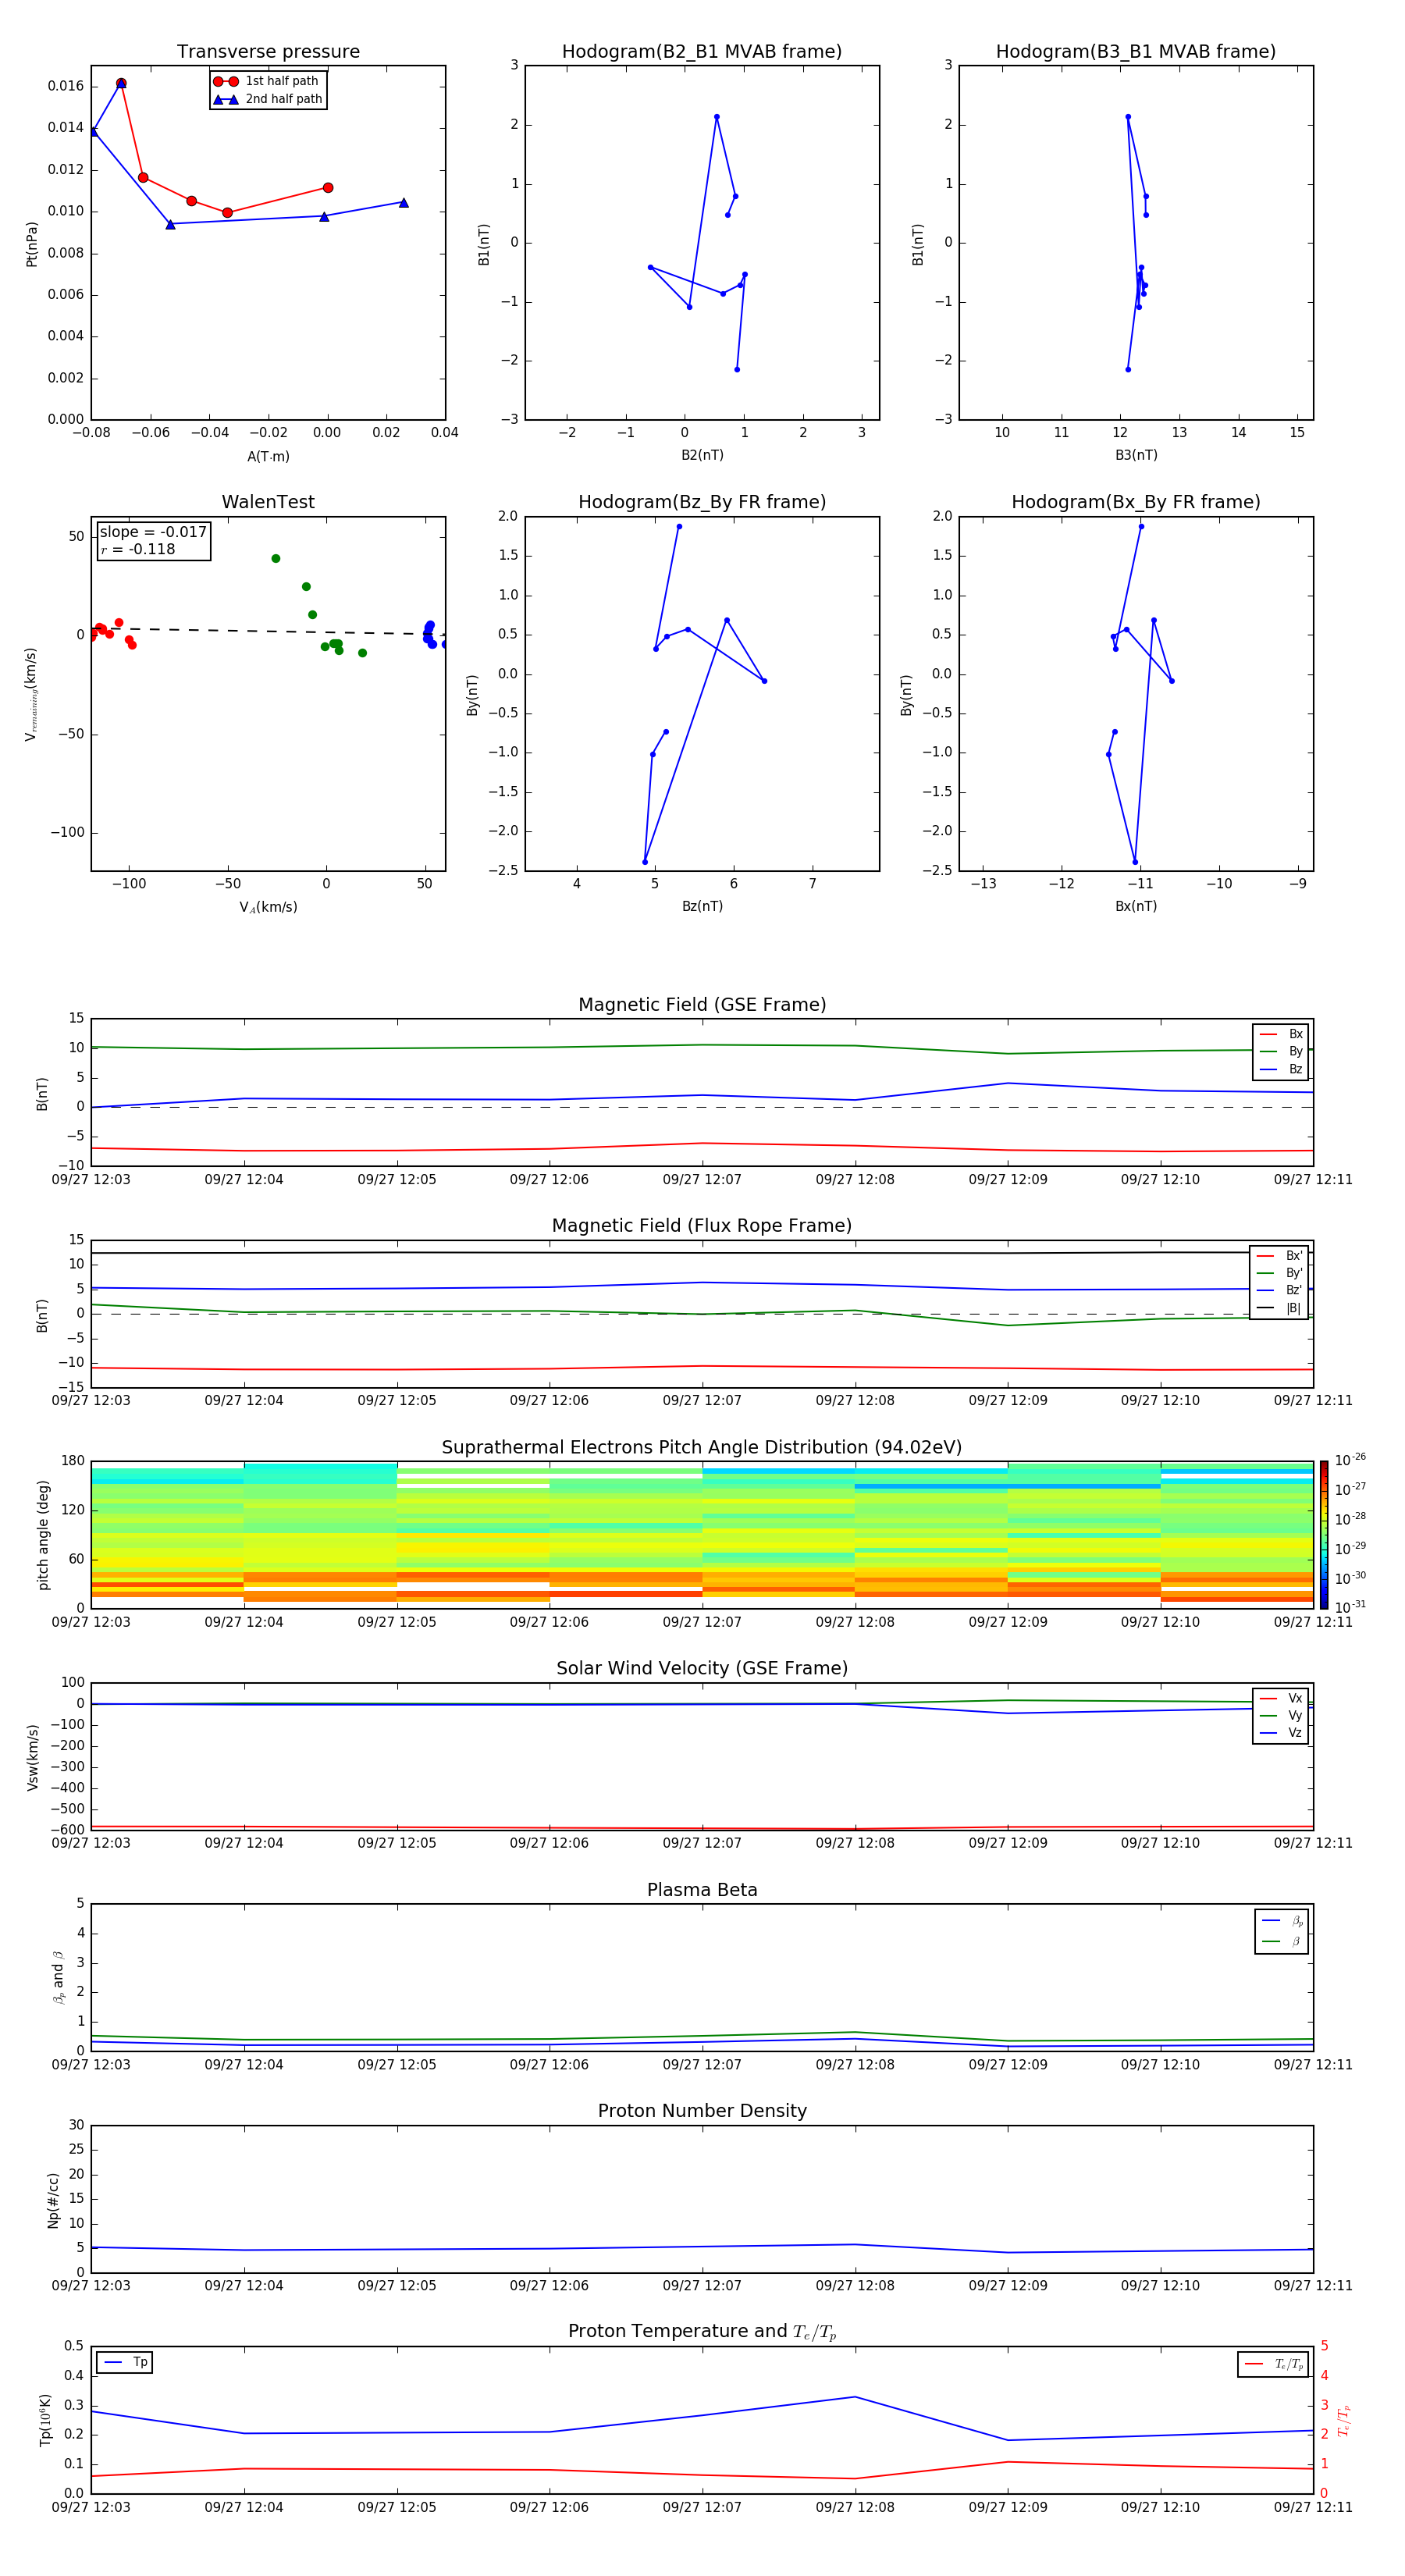The image size is (1405, 2576).
Task: Click the Tp legend entry
Action: tap(125, 2362)
